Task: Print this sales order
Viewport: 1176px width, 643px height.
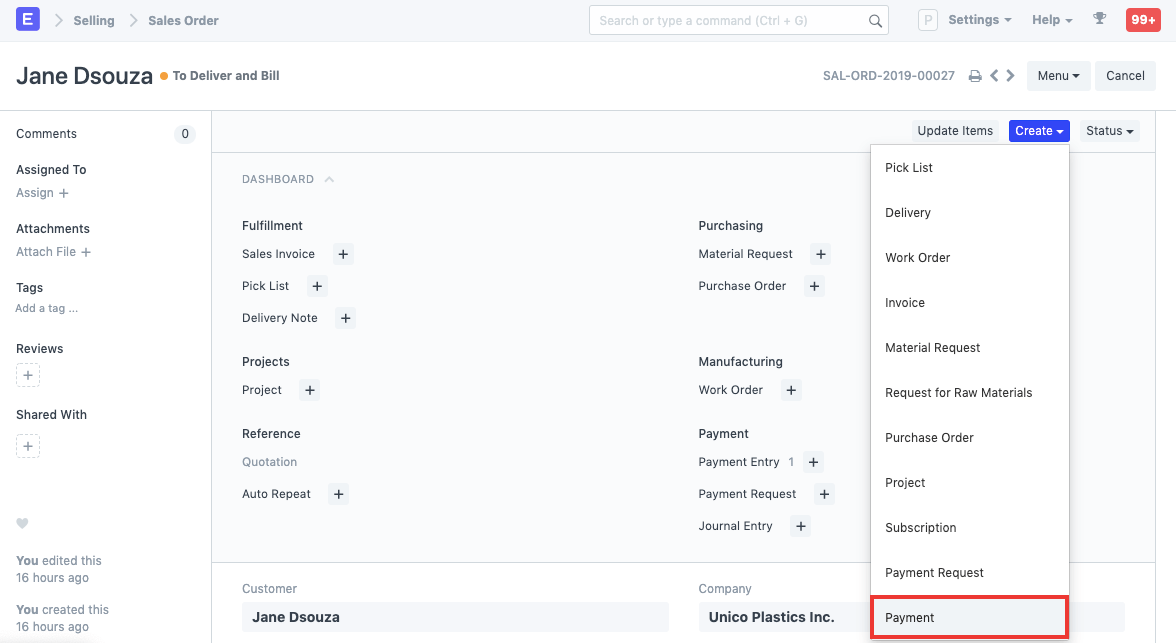Action: click(975, 76)
